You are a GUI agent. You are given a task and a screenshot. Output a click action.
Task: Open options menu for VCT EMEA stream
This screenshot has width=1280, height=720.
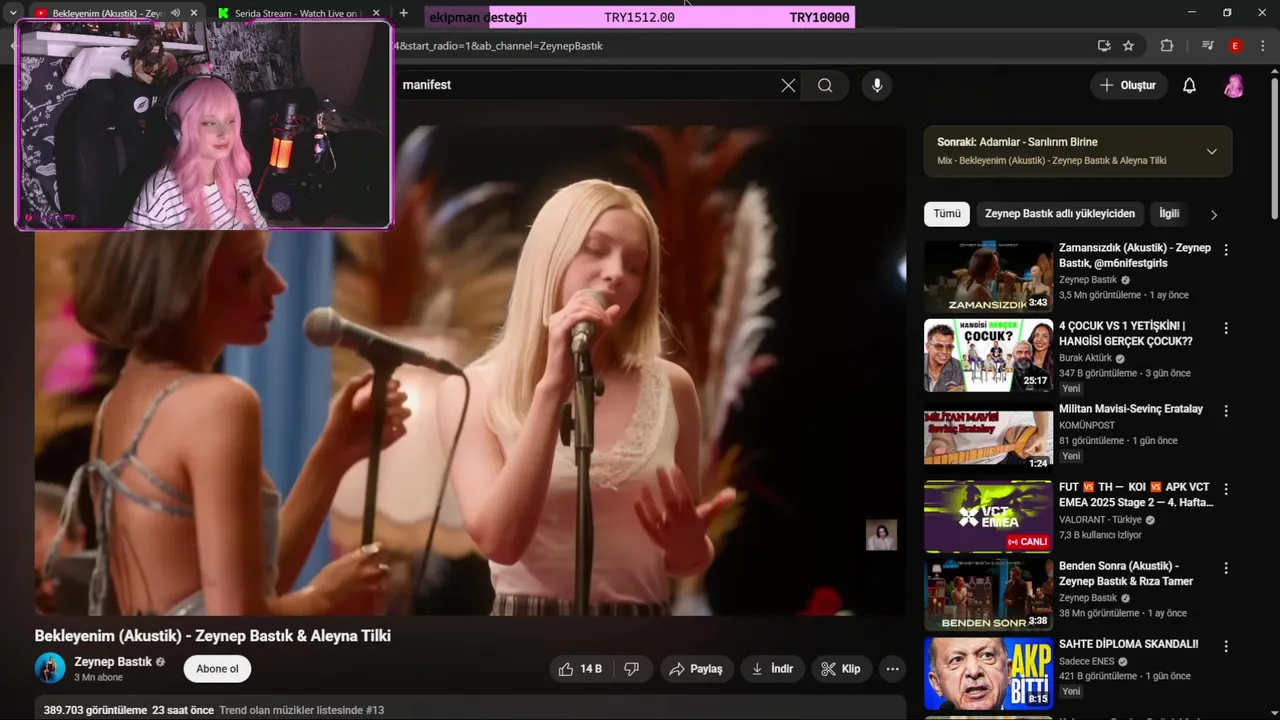pyautogui.click(x=1226, y=489)
